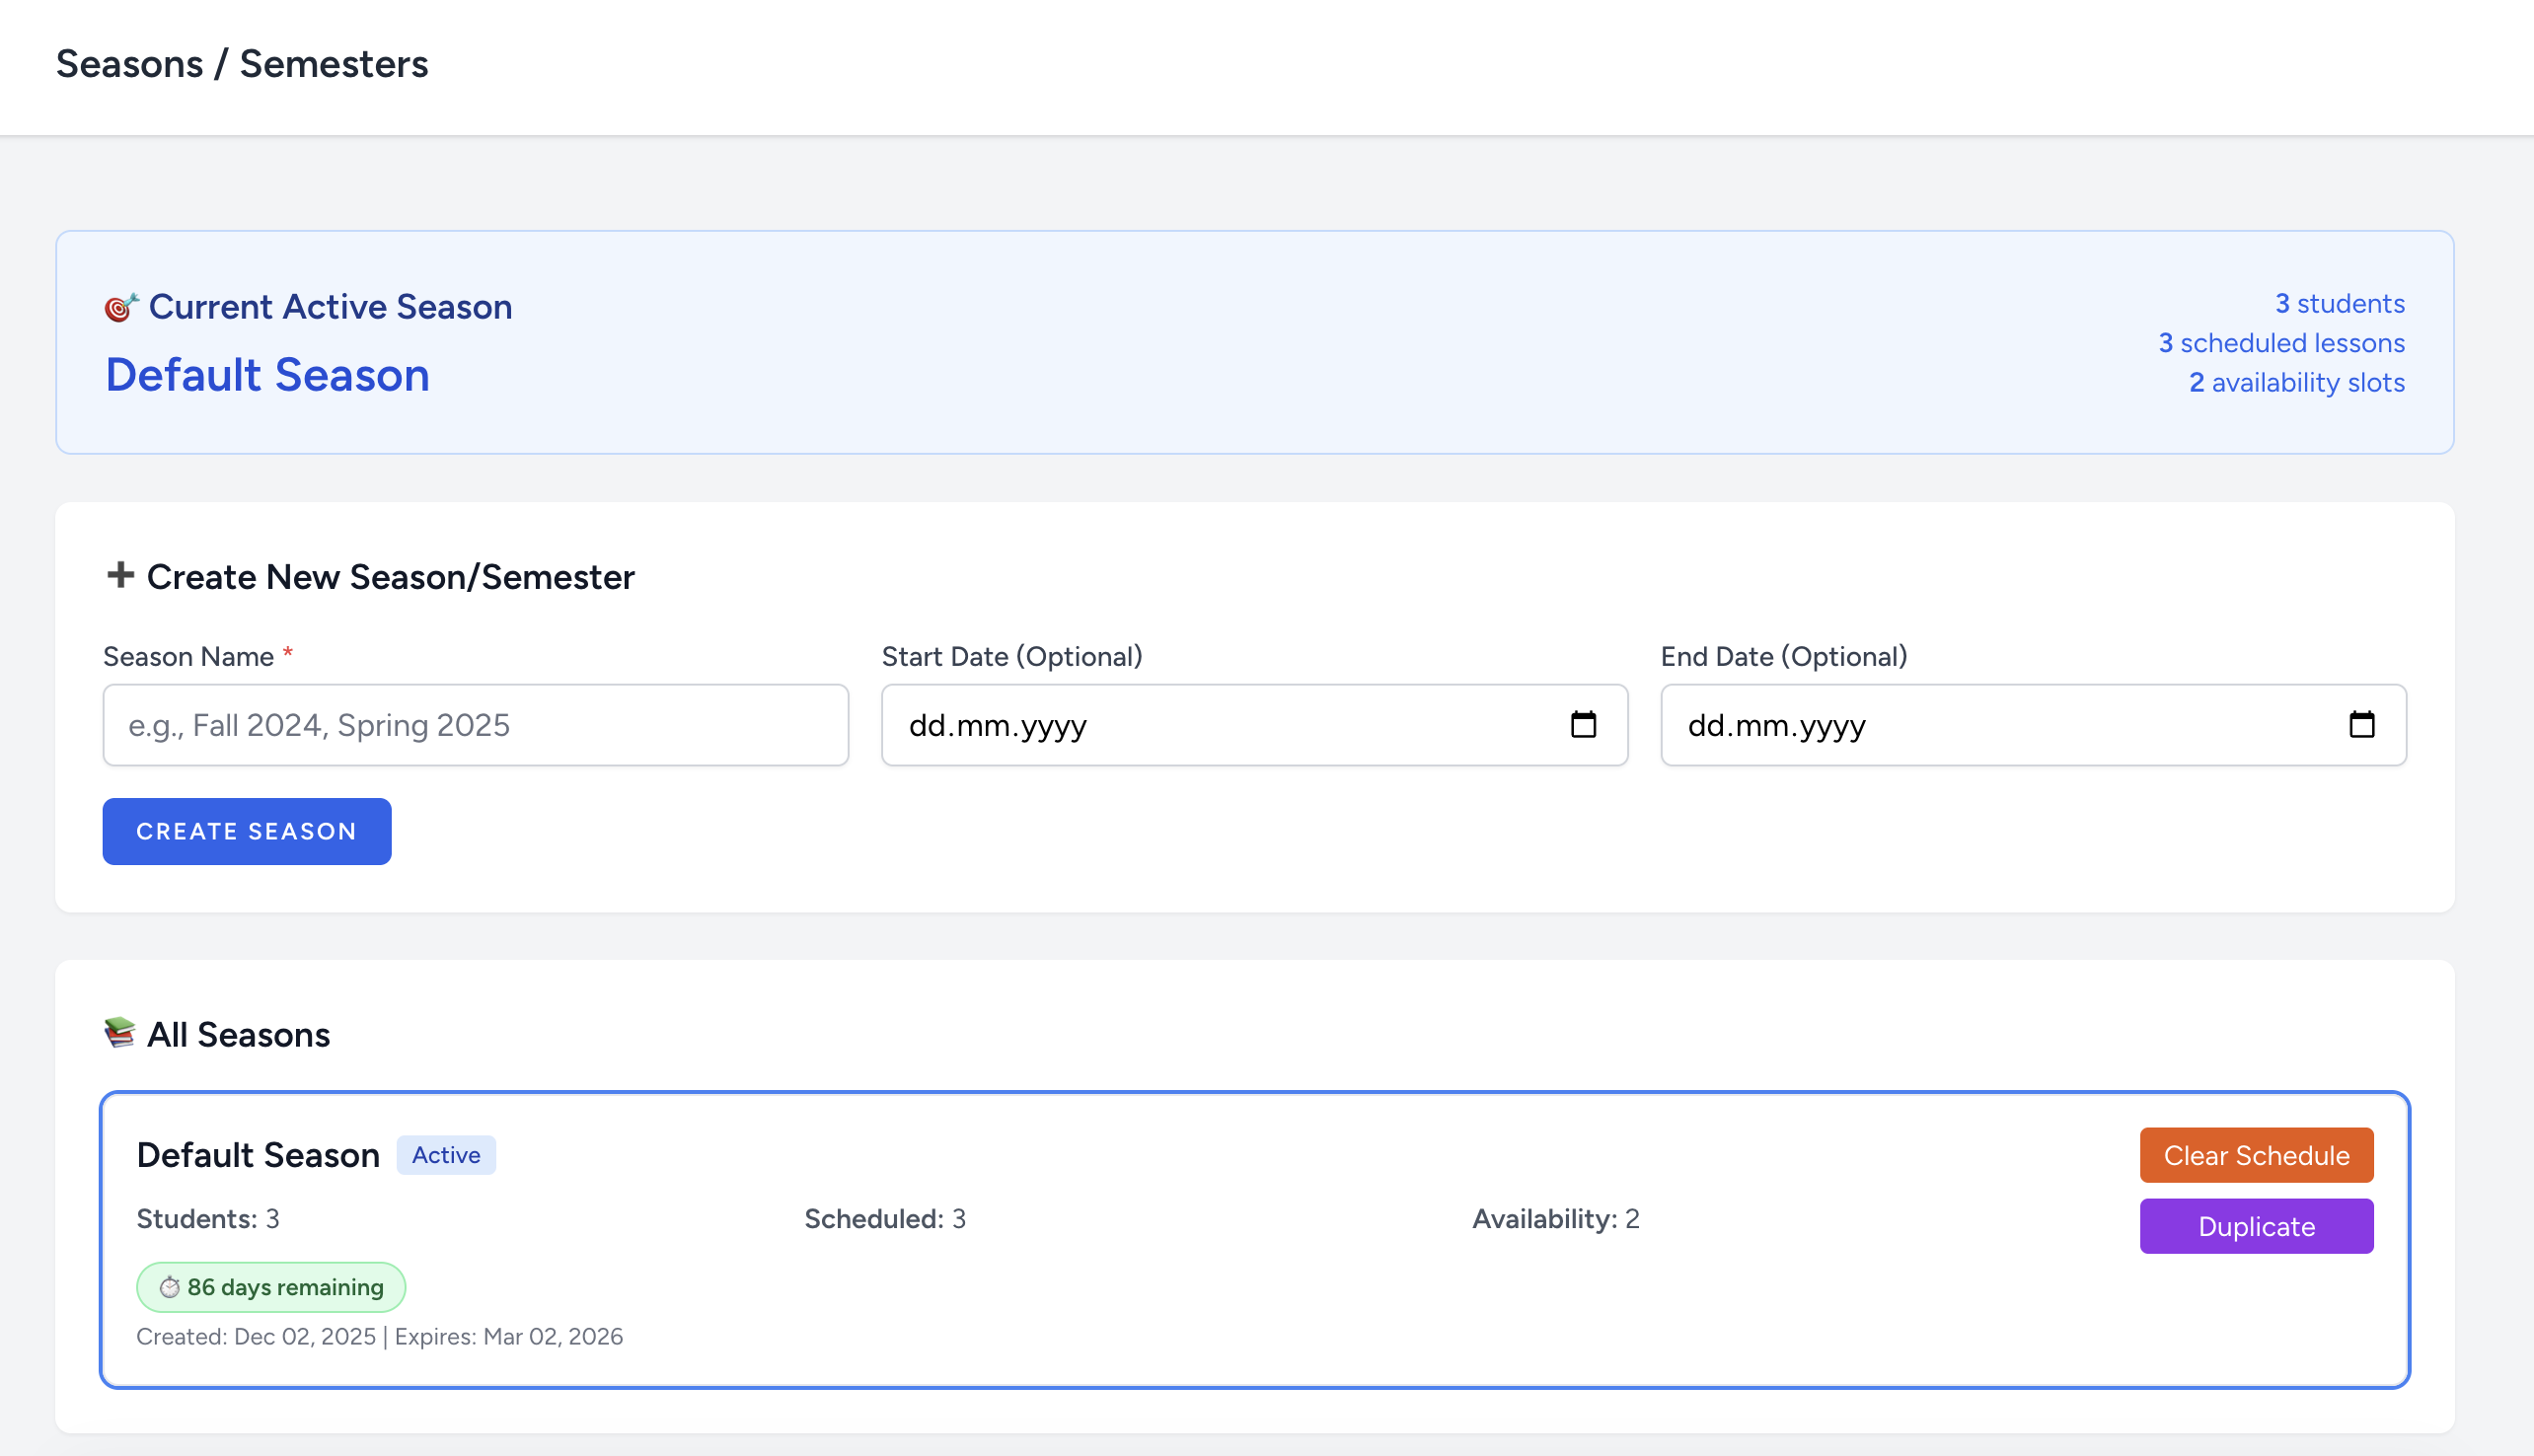
Task: Click the 86 days remaining badge
Action: [x=284, y=1287]
